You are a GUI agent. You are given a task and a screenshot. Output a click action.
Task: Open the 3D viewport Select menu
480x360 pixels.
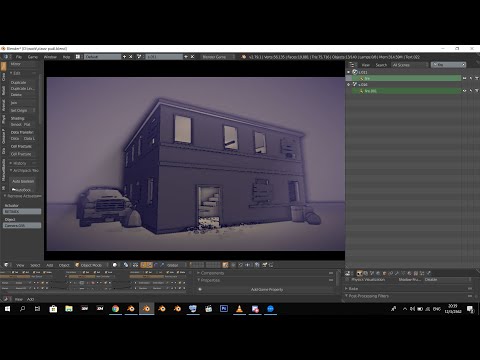coord(35,265)
